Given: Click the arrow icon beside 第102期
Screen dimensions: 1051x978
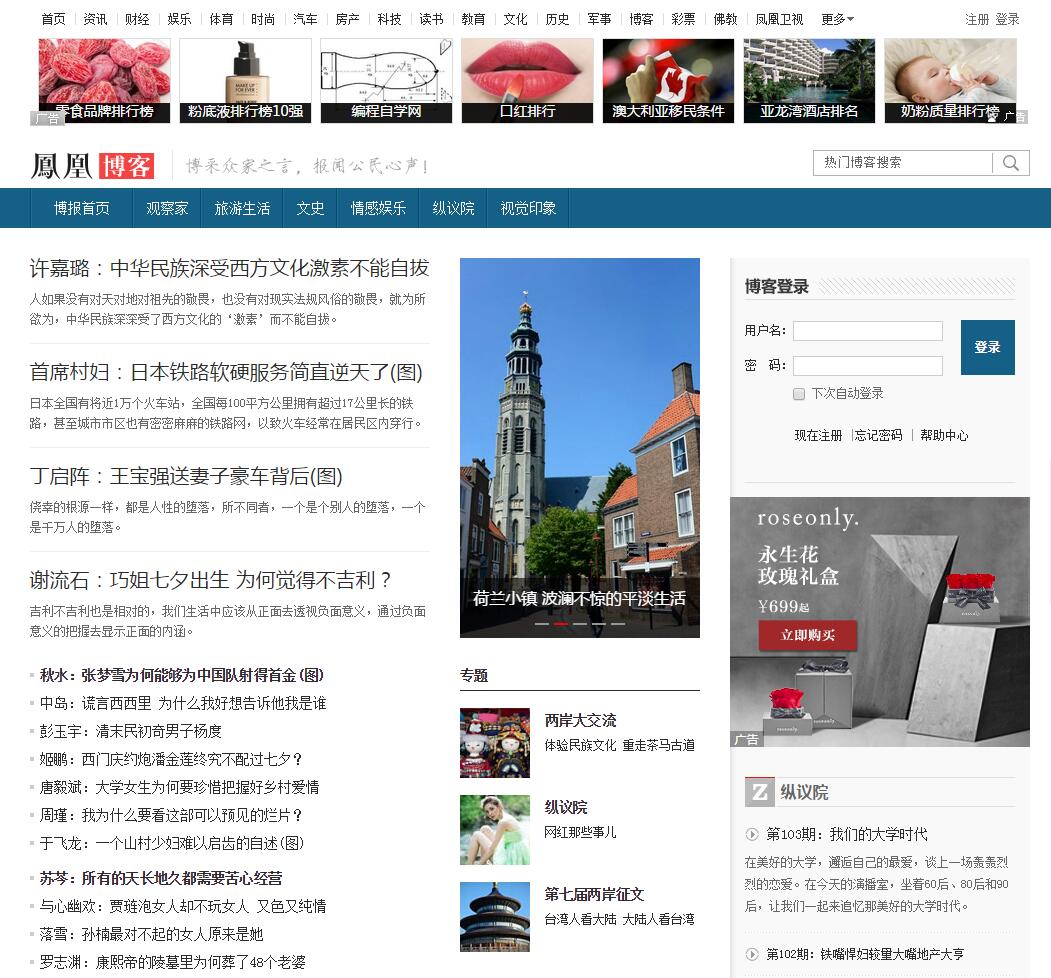Looking at the screenshot, I should tap(752, 954).
